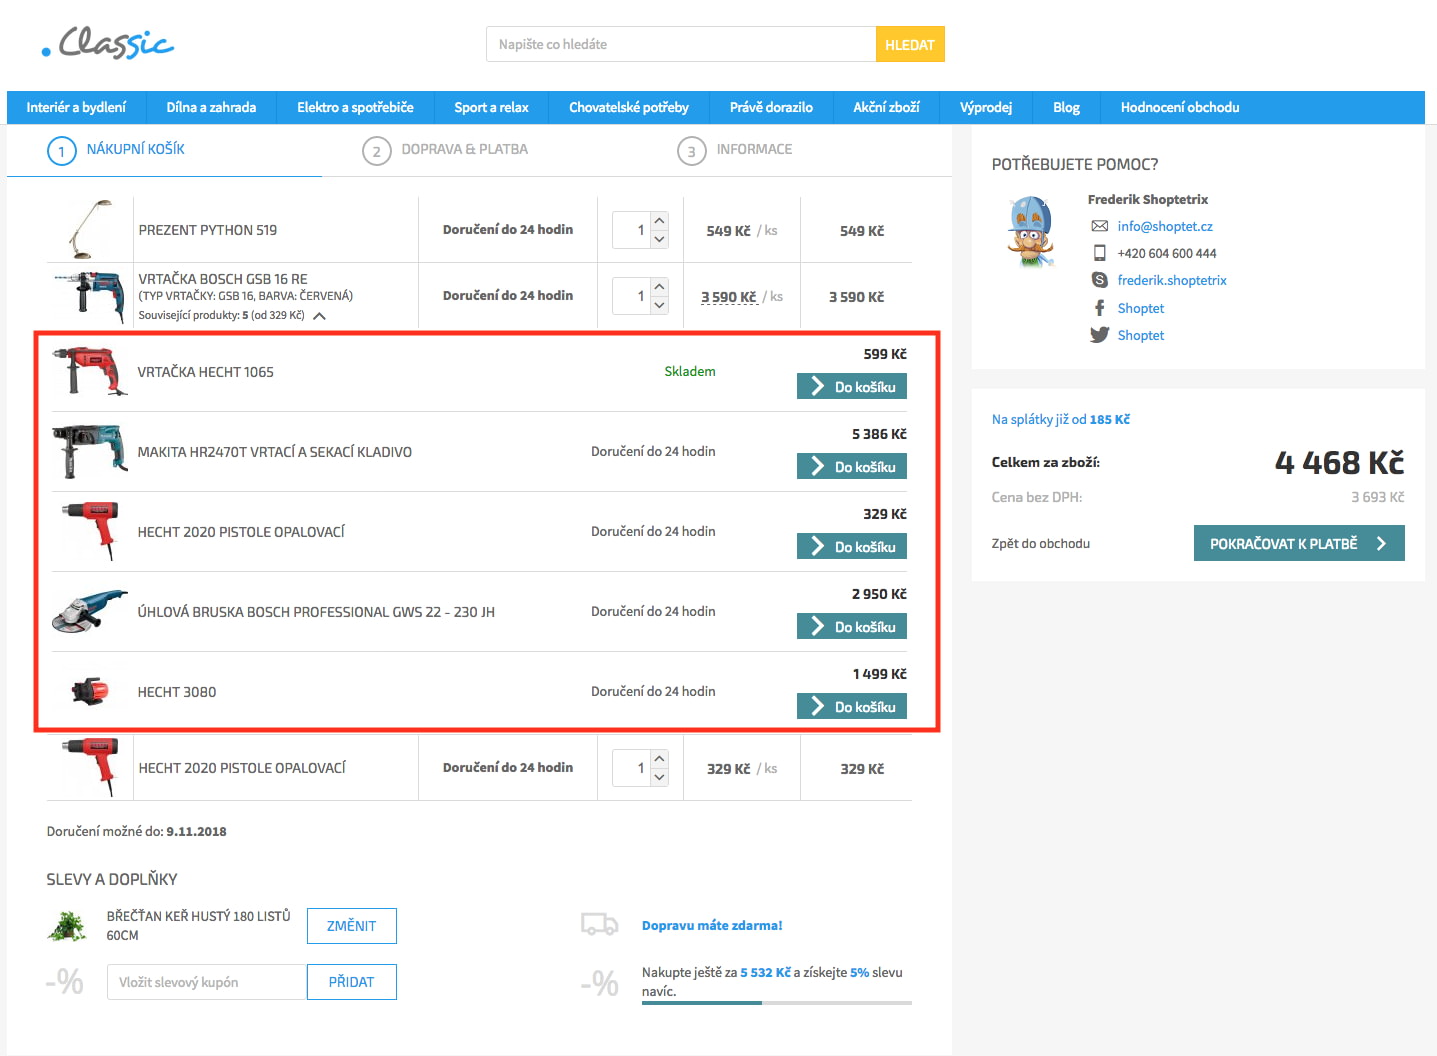Open Blog menu item
Screen dimensions: 1437x1056
click(1066, 107)
